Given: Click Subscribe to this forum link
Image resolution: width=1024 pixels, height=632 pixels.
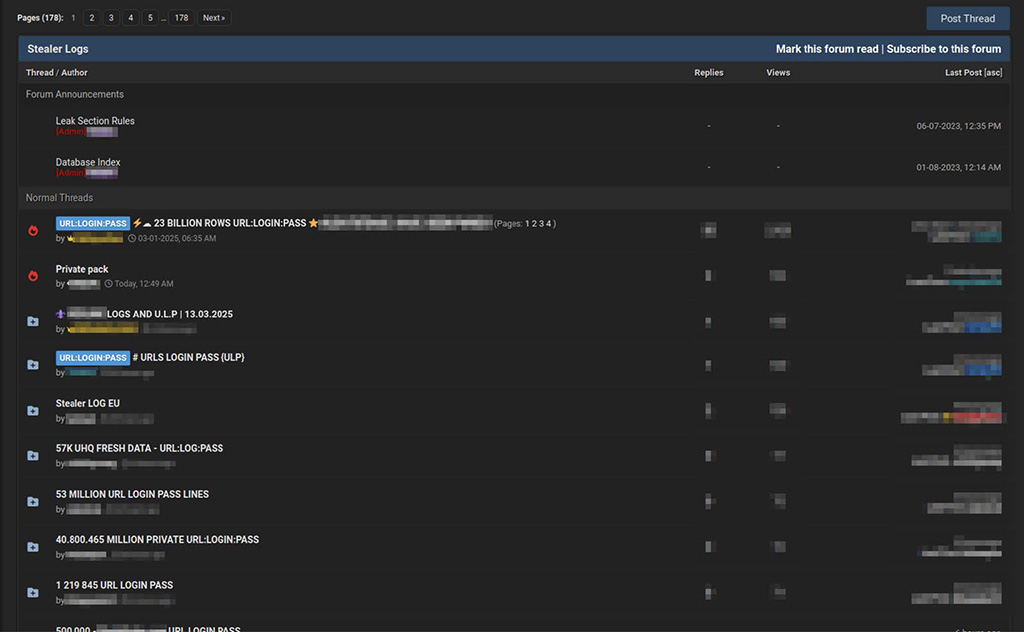Looking at the screenshot, I should [x=943, y=49].
